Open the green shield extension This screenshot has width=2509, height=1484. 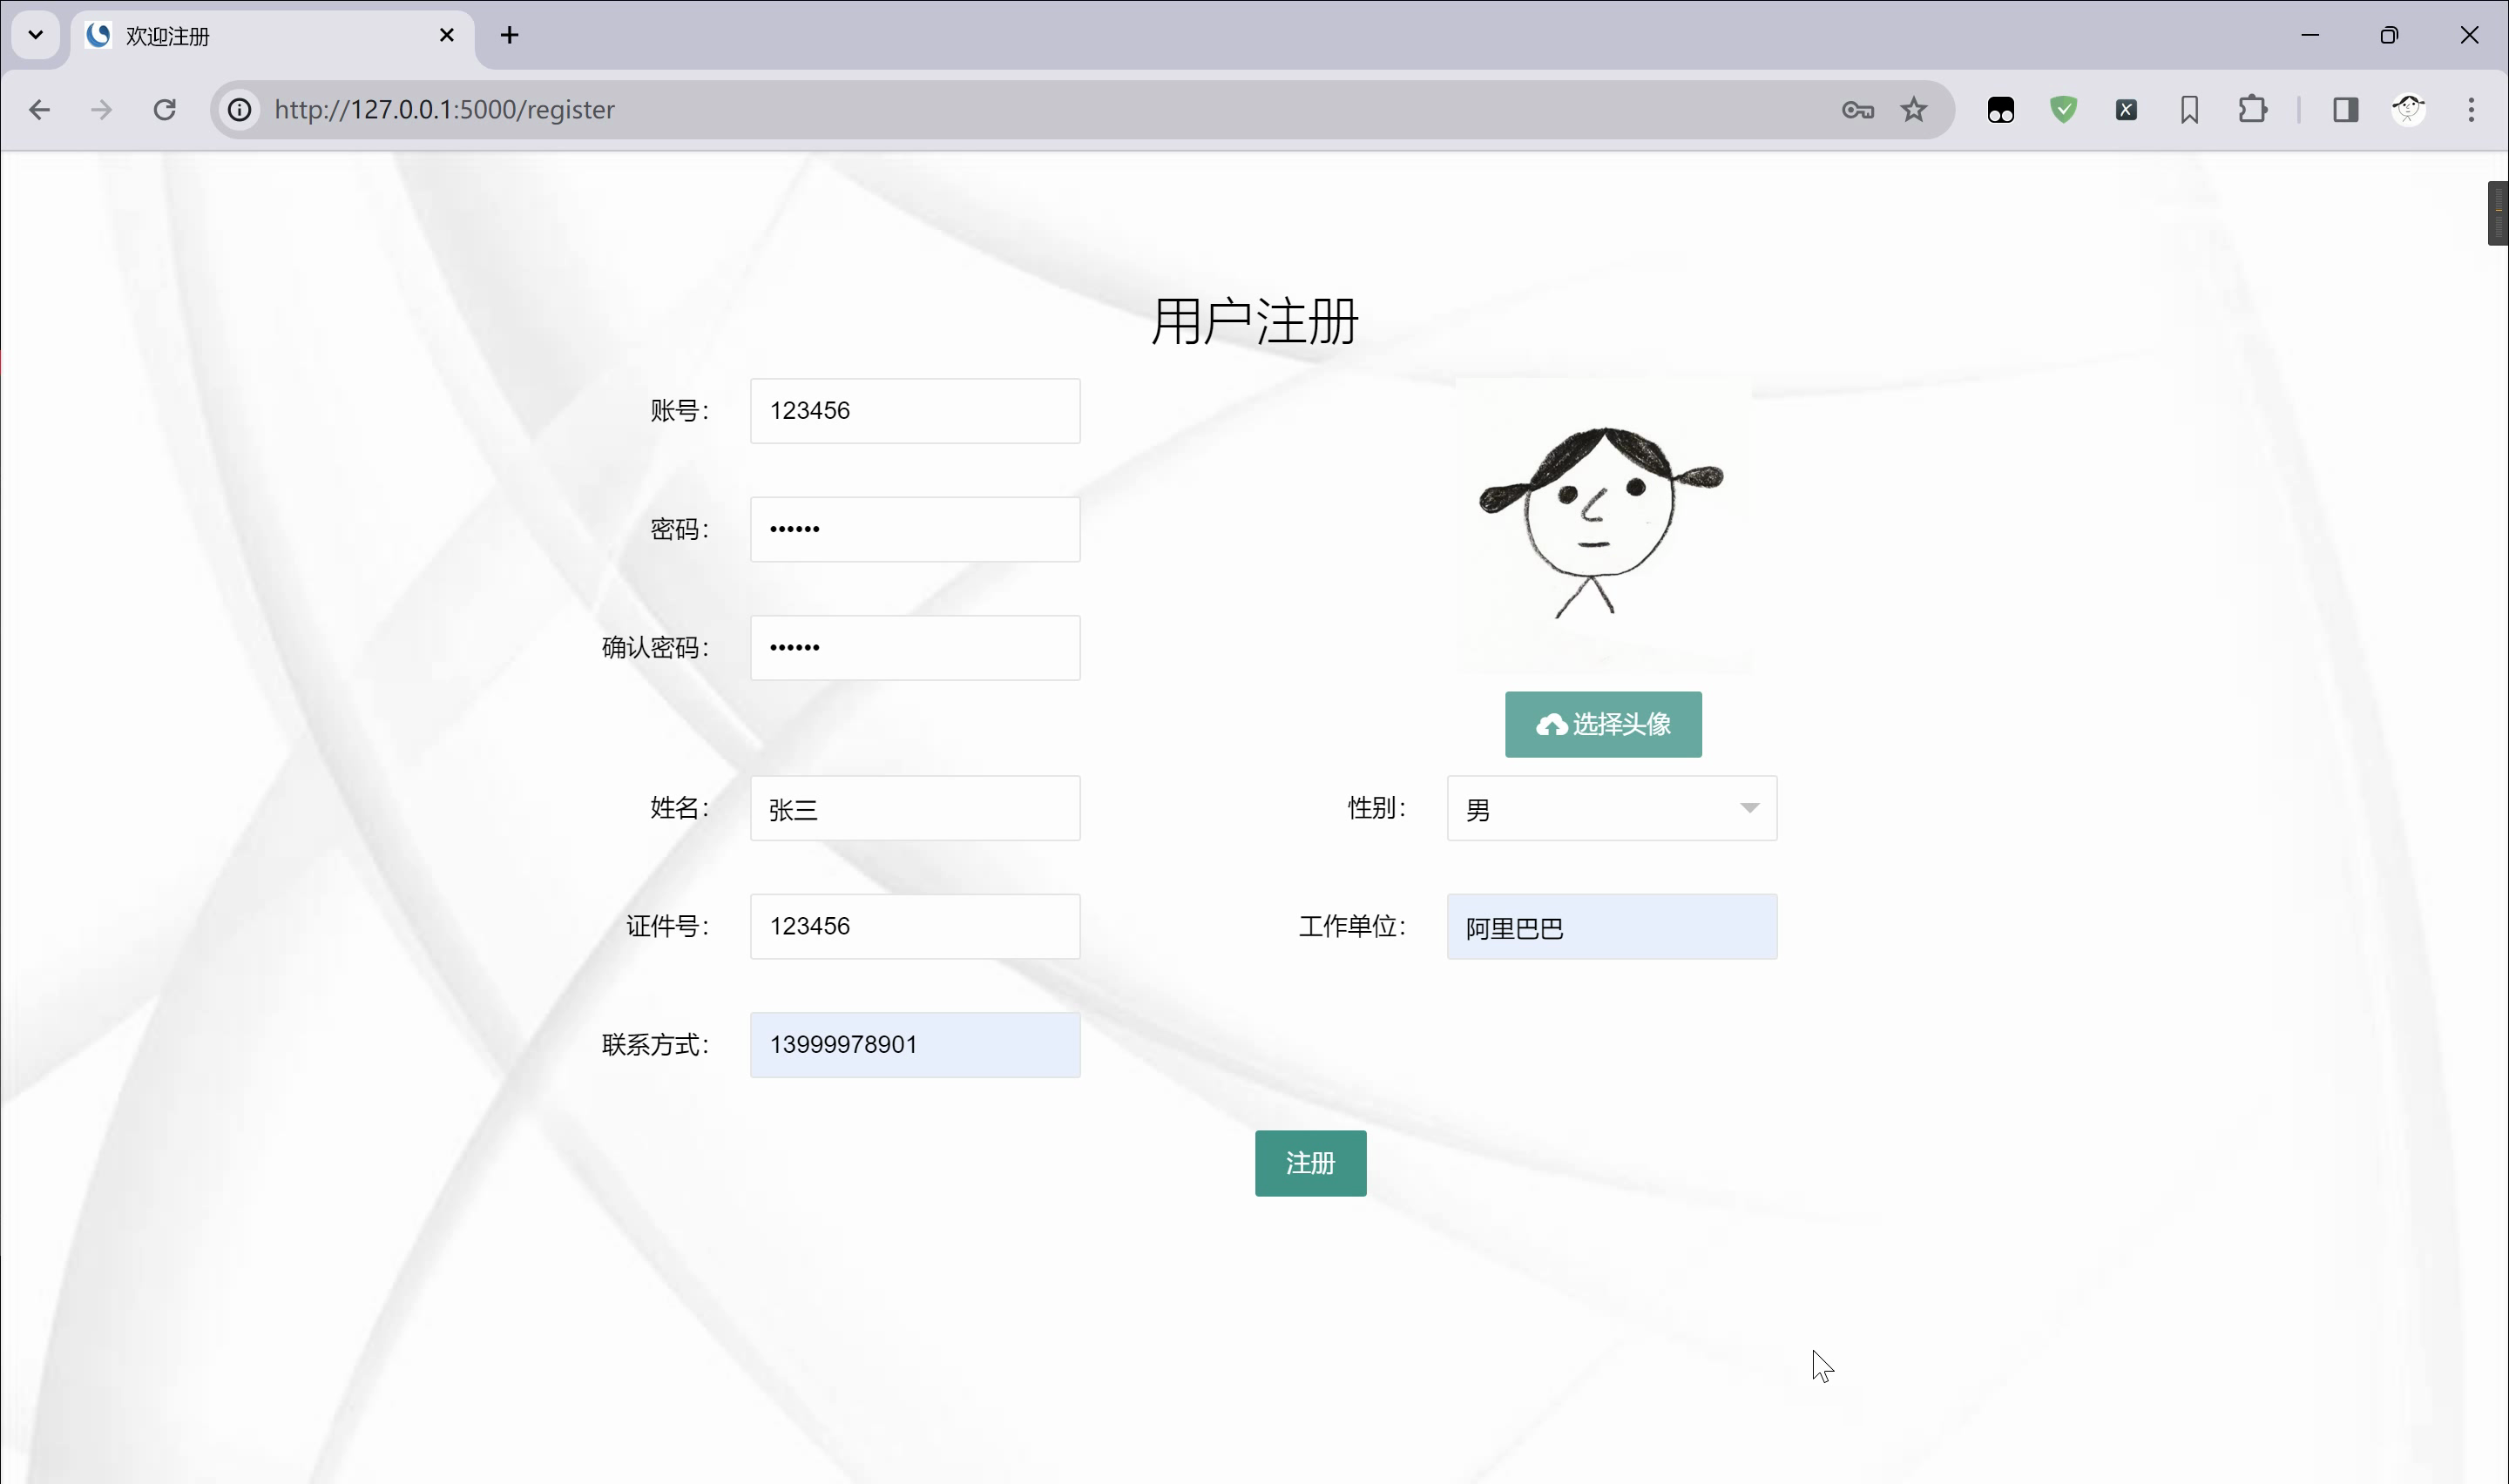[x=2064, y=110]
